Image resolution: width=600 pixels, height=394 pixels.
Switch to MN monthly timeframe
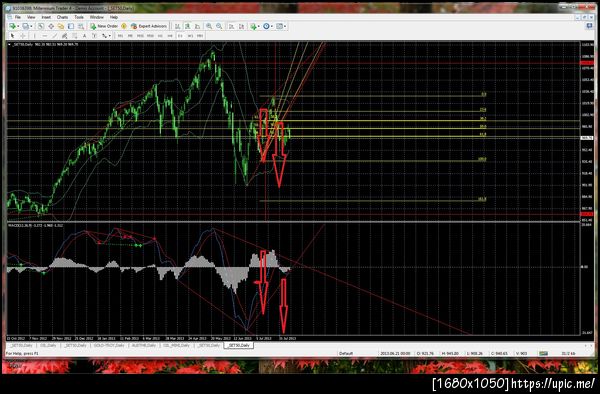200,36
